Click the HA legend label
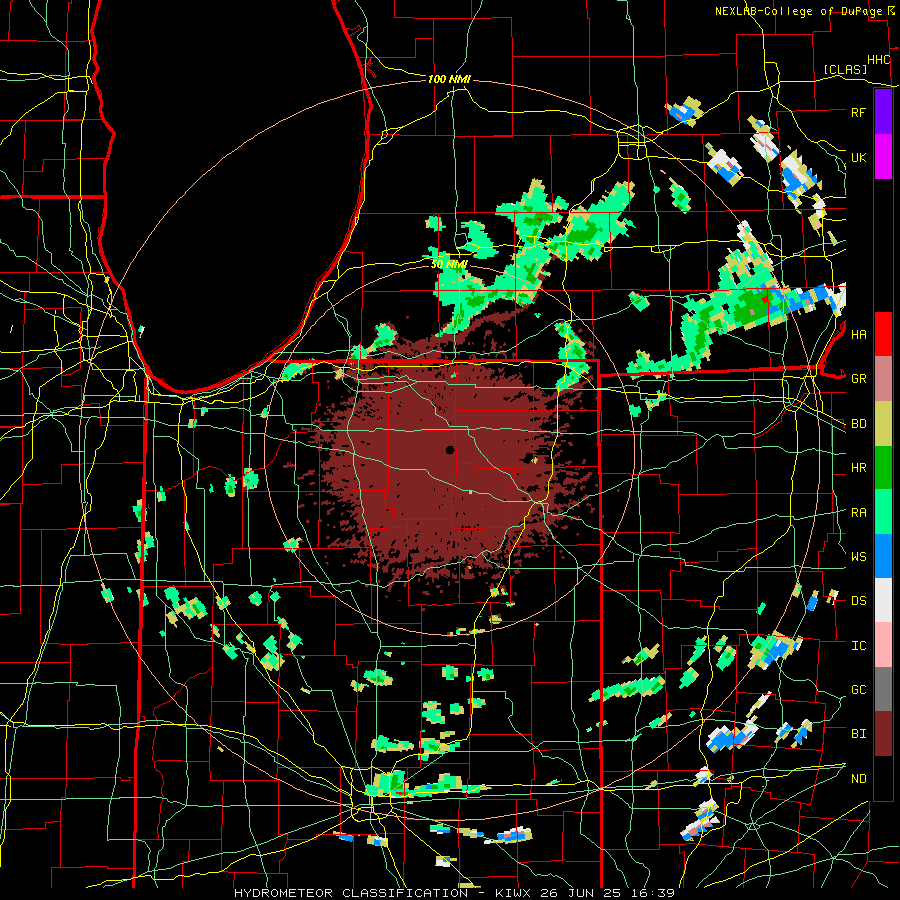This screenshot has height=900, width=900. [858, 334]
